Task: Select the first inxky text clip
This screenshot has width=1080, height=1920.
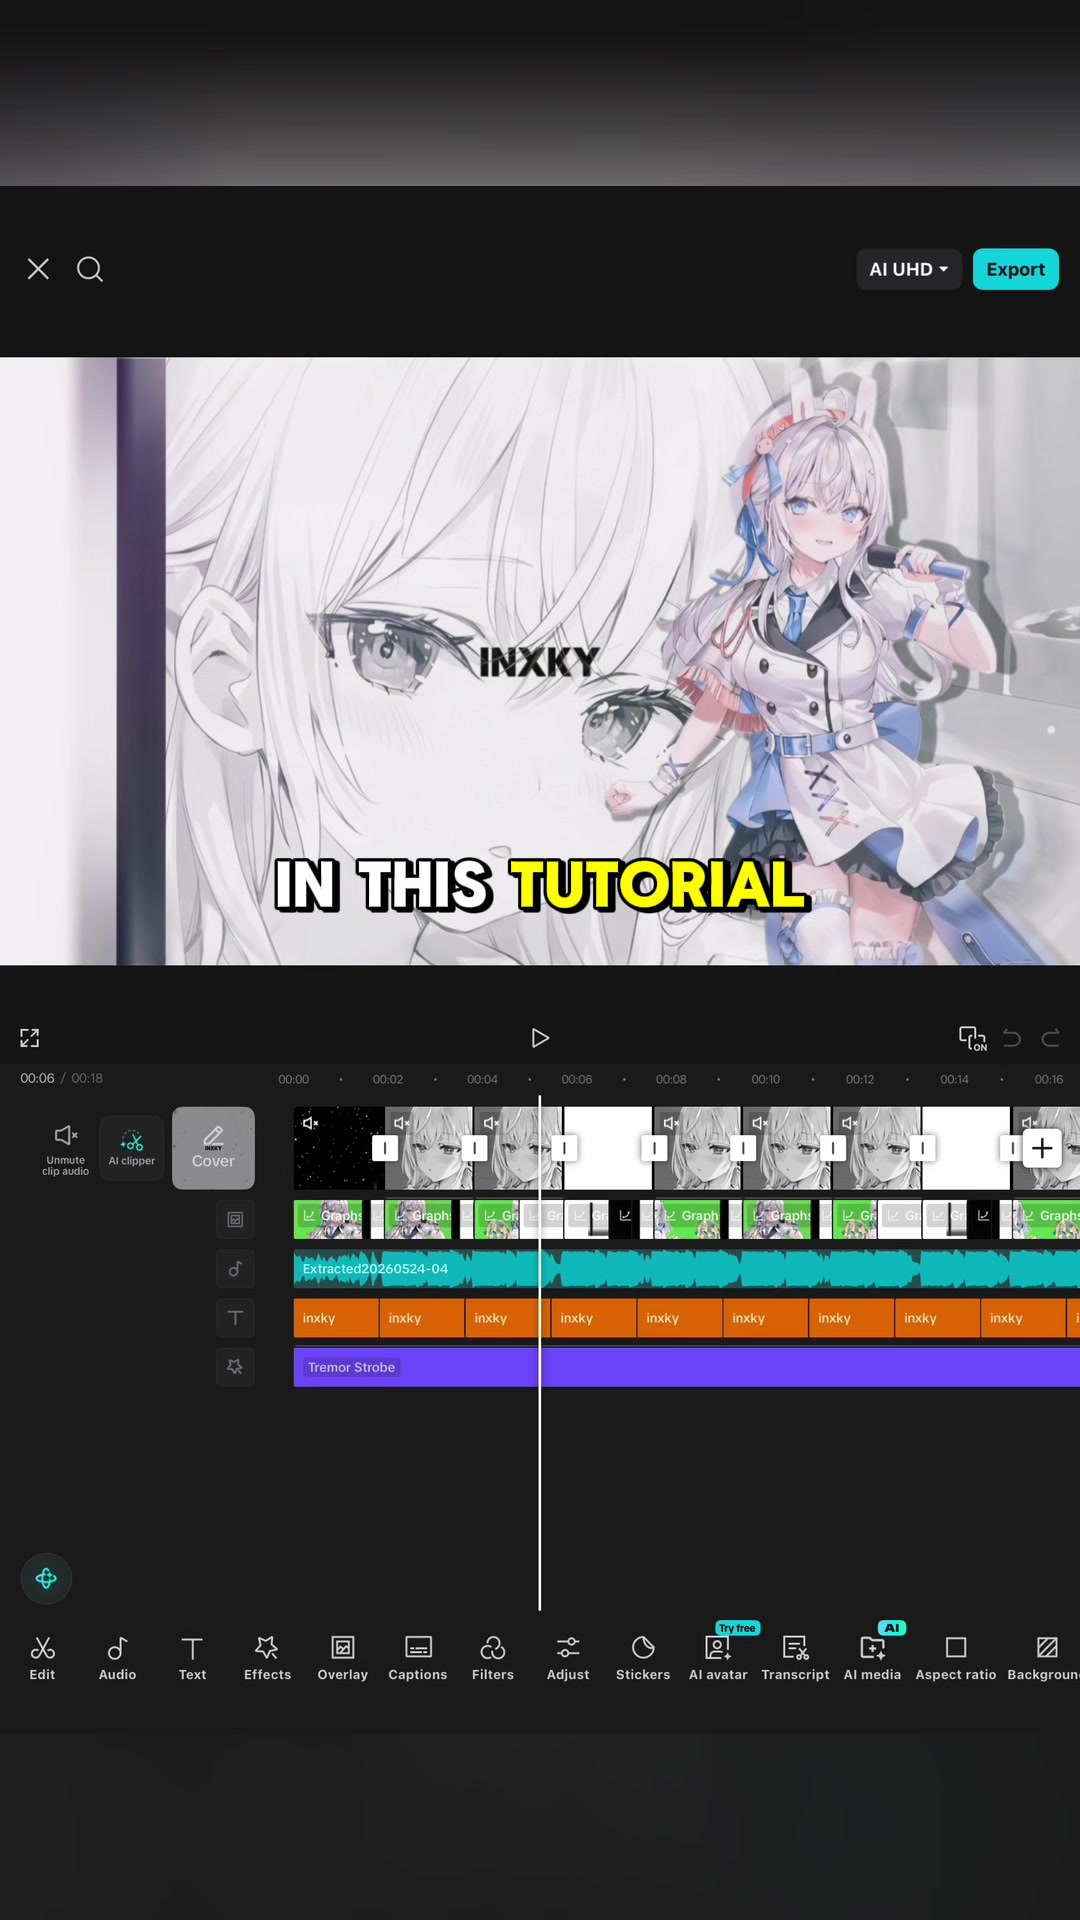Action: (x=336, y=1318)
